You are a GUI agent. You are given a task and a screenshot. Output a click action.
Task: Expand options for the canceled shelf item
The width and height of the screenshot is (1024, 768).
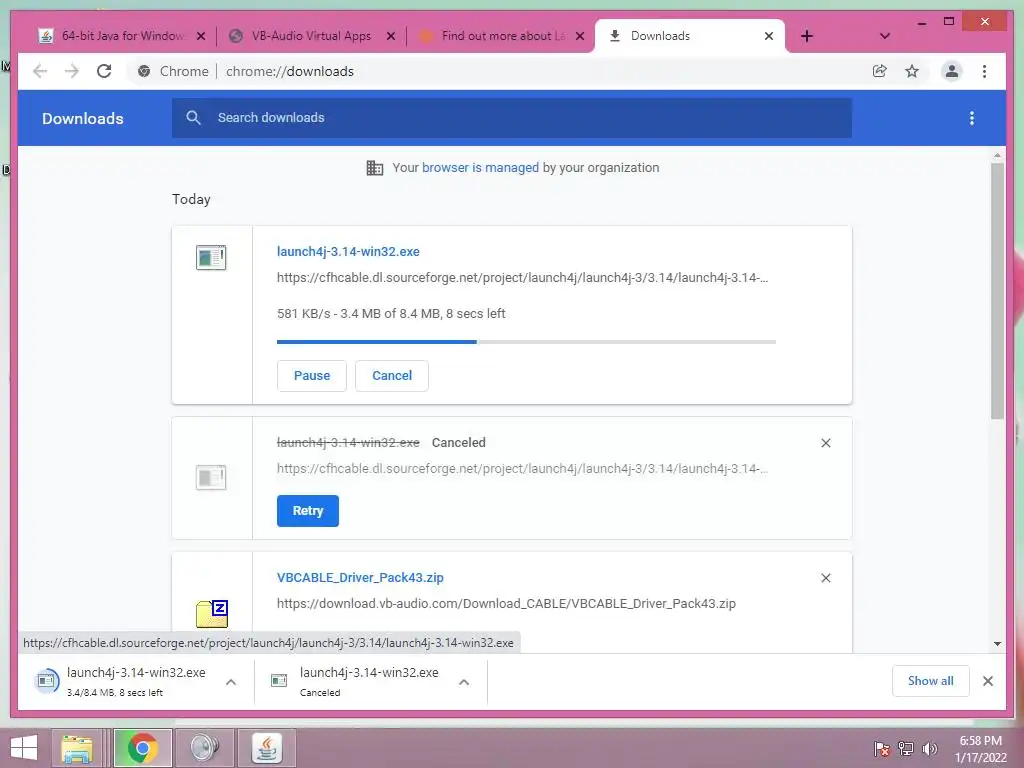tap(464, 682)
